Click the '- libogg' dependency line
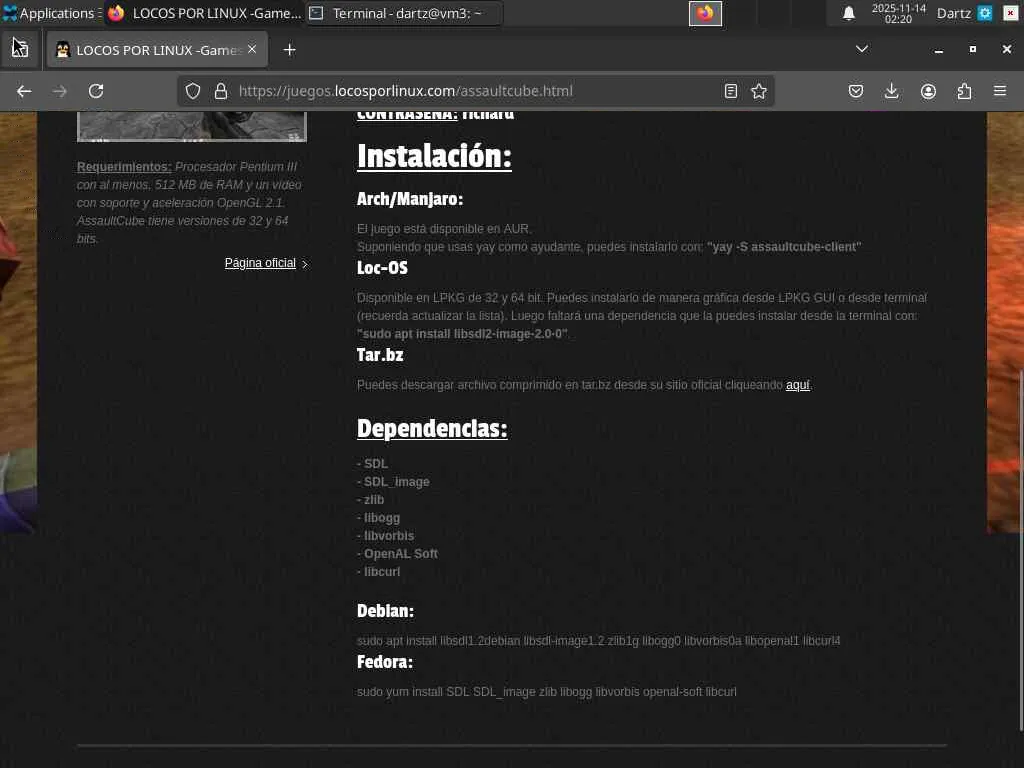 pos(378,518)
